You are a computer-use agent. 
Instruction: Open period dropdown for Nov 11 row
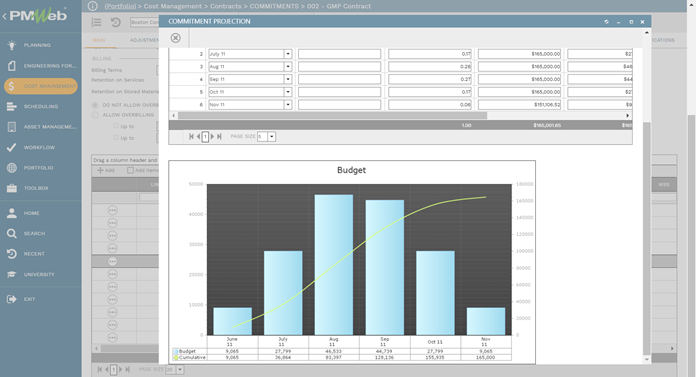pyautogui.click(x=288, y=105)
